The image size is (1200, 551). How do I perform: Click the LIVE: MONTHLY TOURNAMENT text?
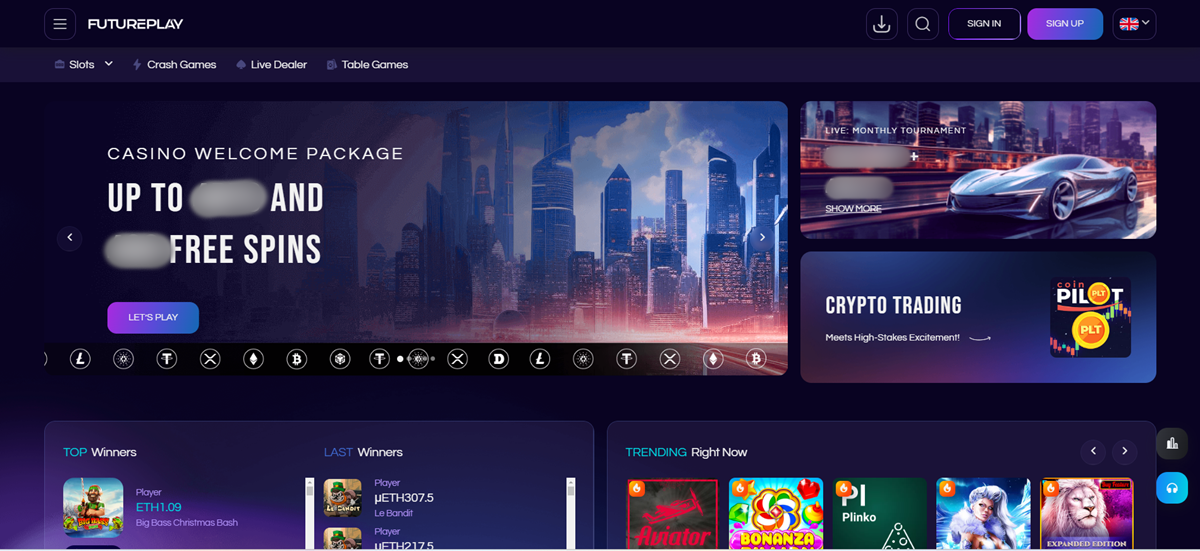coord(896,130)
